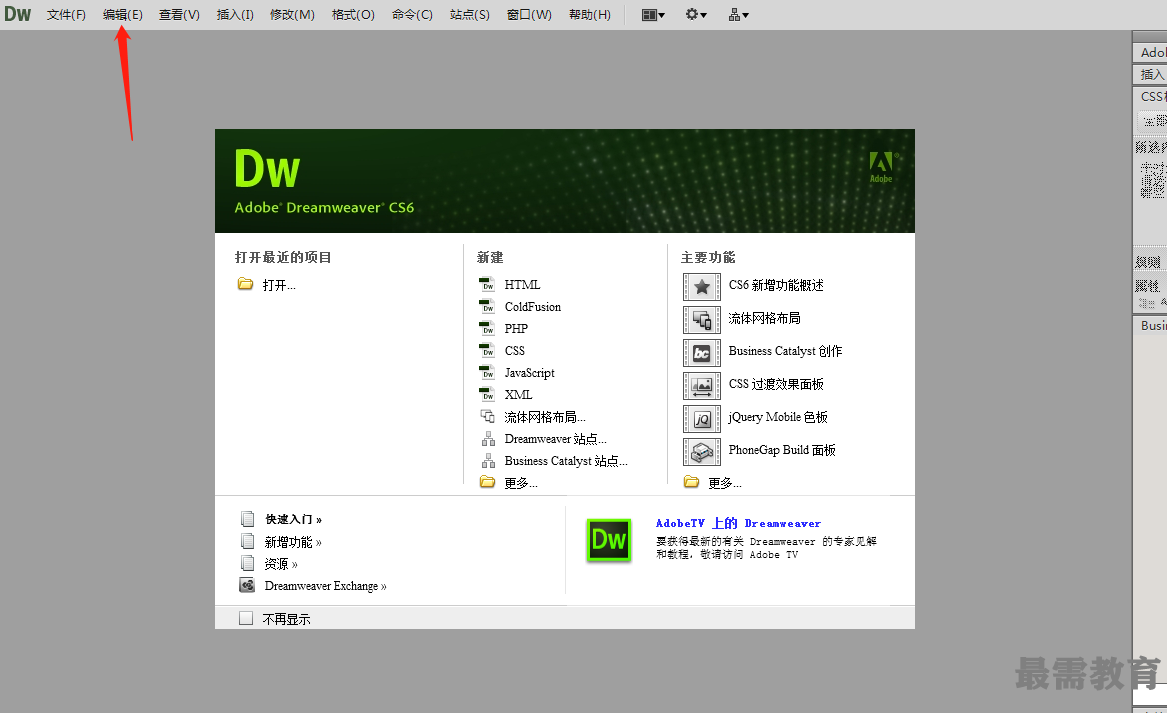This screenshot has height=713, width=1167.
Task: Open the 站点(S) menu
Action: [470, 15]
